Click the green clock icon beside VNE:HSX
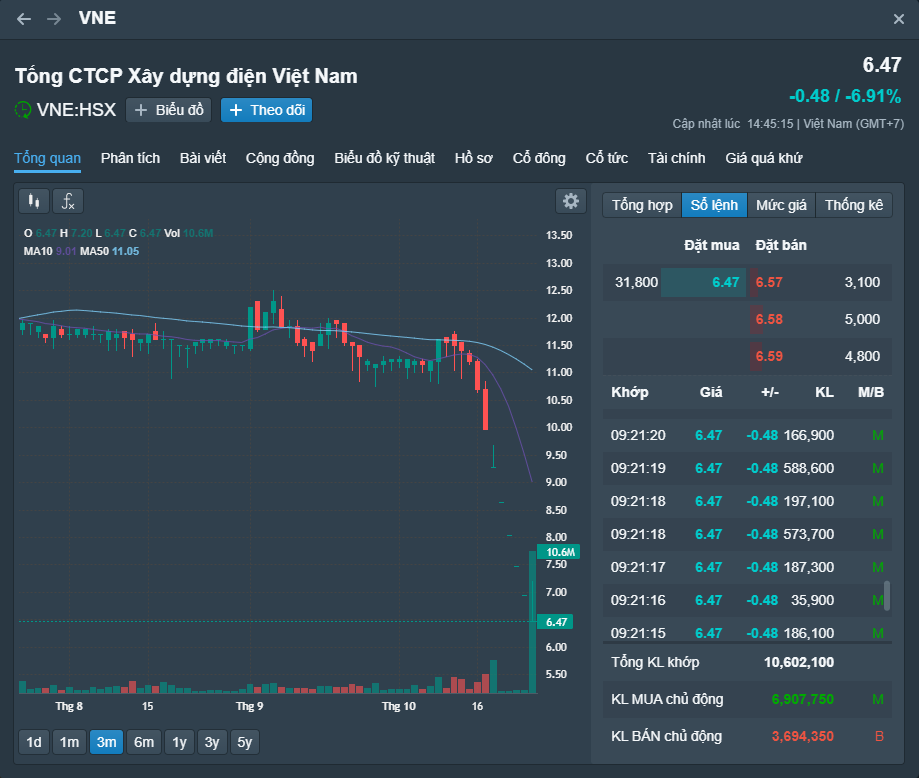 [x=23, y=110]
